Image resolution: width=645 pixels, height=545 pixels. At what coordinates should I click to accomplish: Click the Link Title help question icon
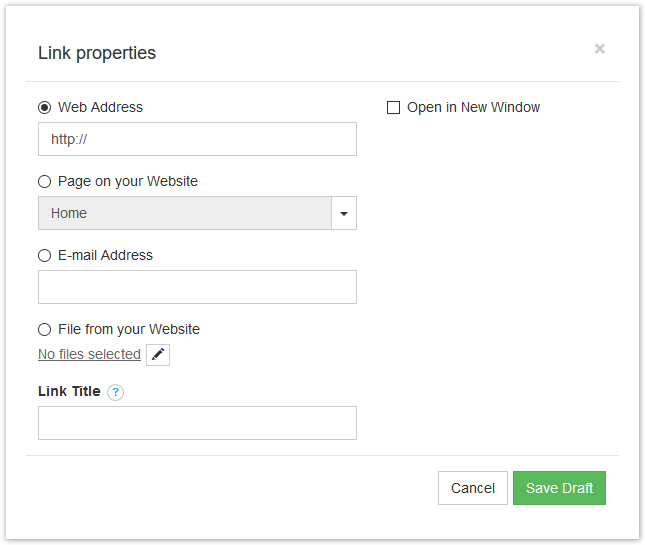pyautogui.click(x=116, y=392)
